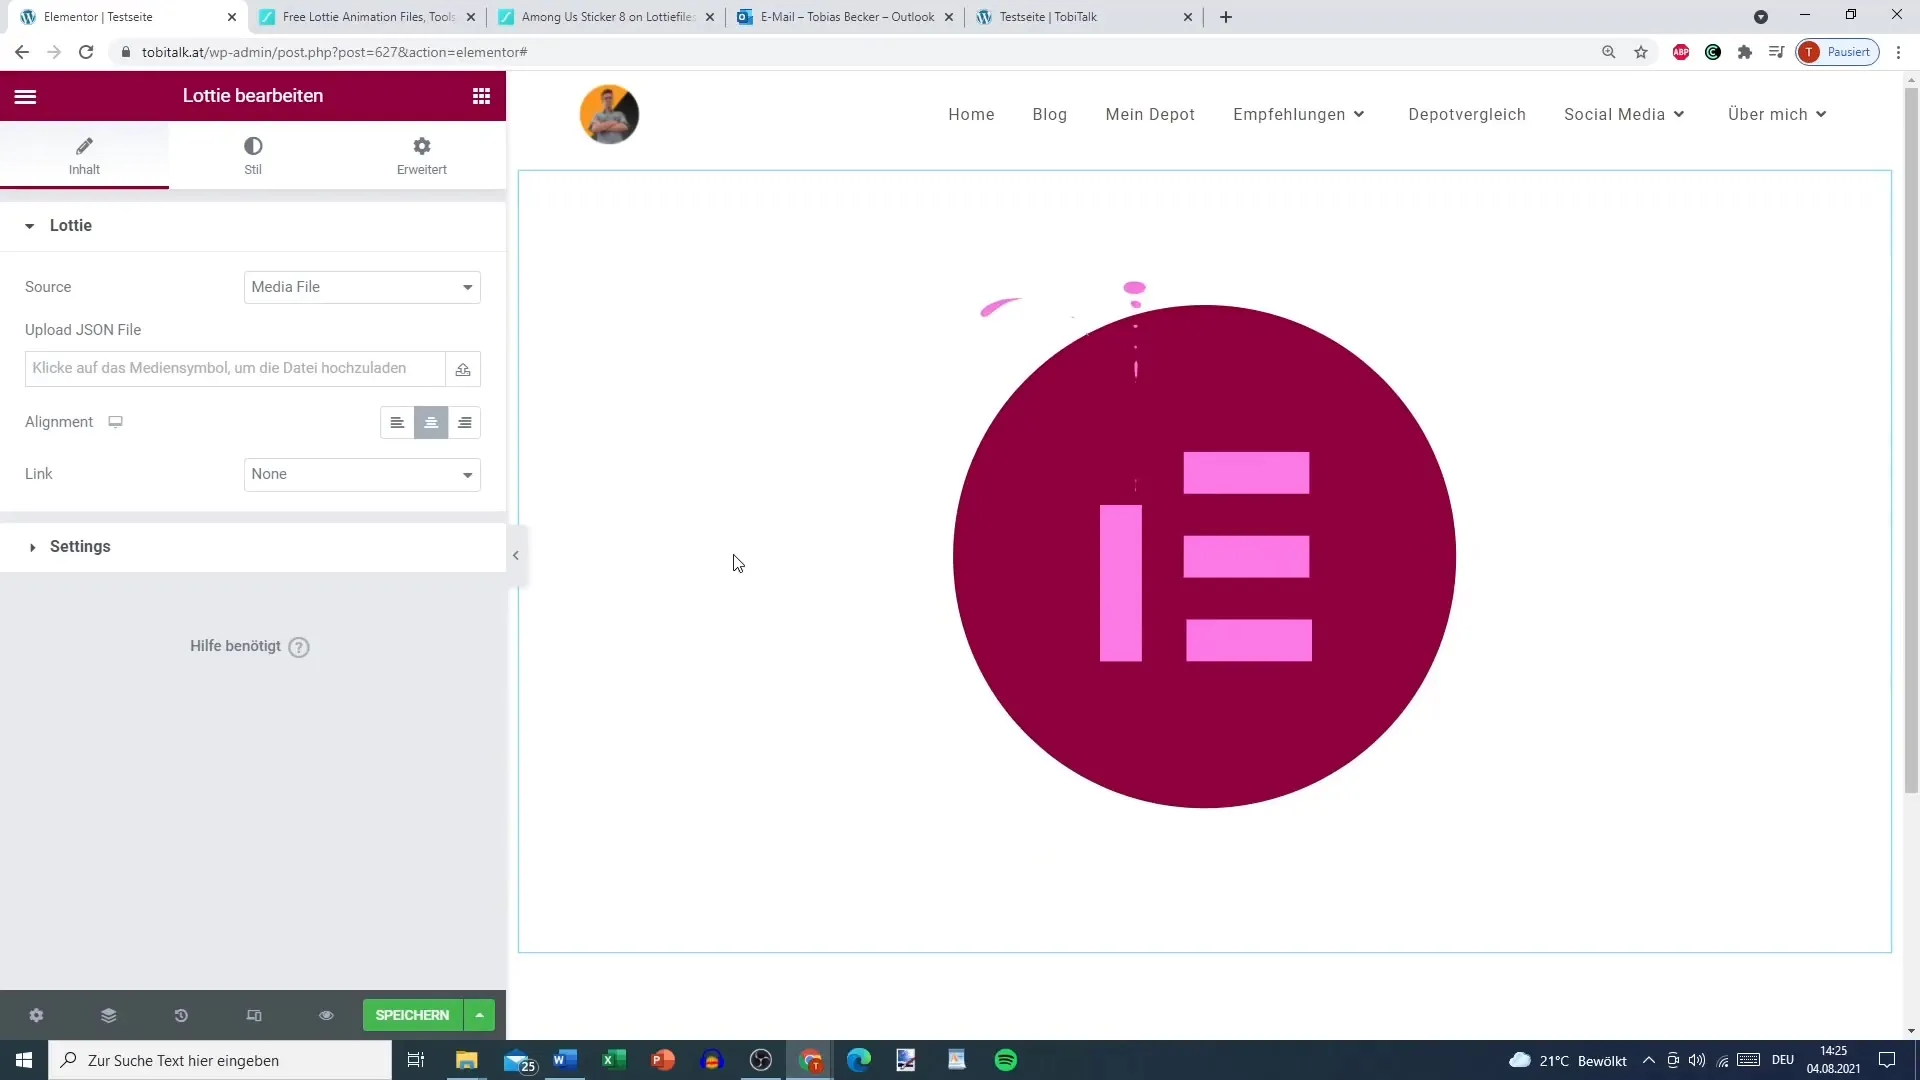
Task: Align the Lottie animation to the center
Action: click(431, 423)
